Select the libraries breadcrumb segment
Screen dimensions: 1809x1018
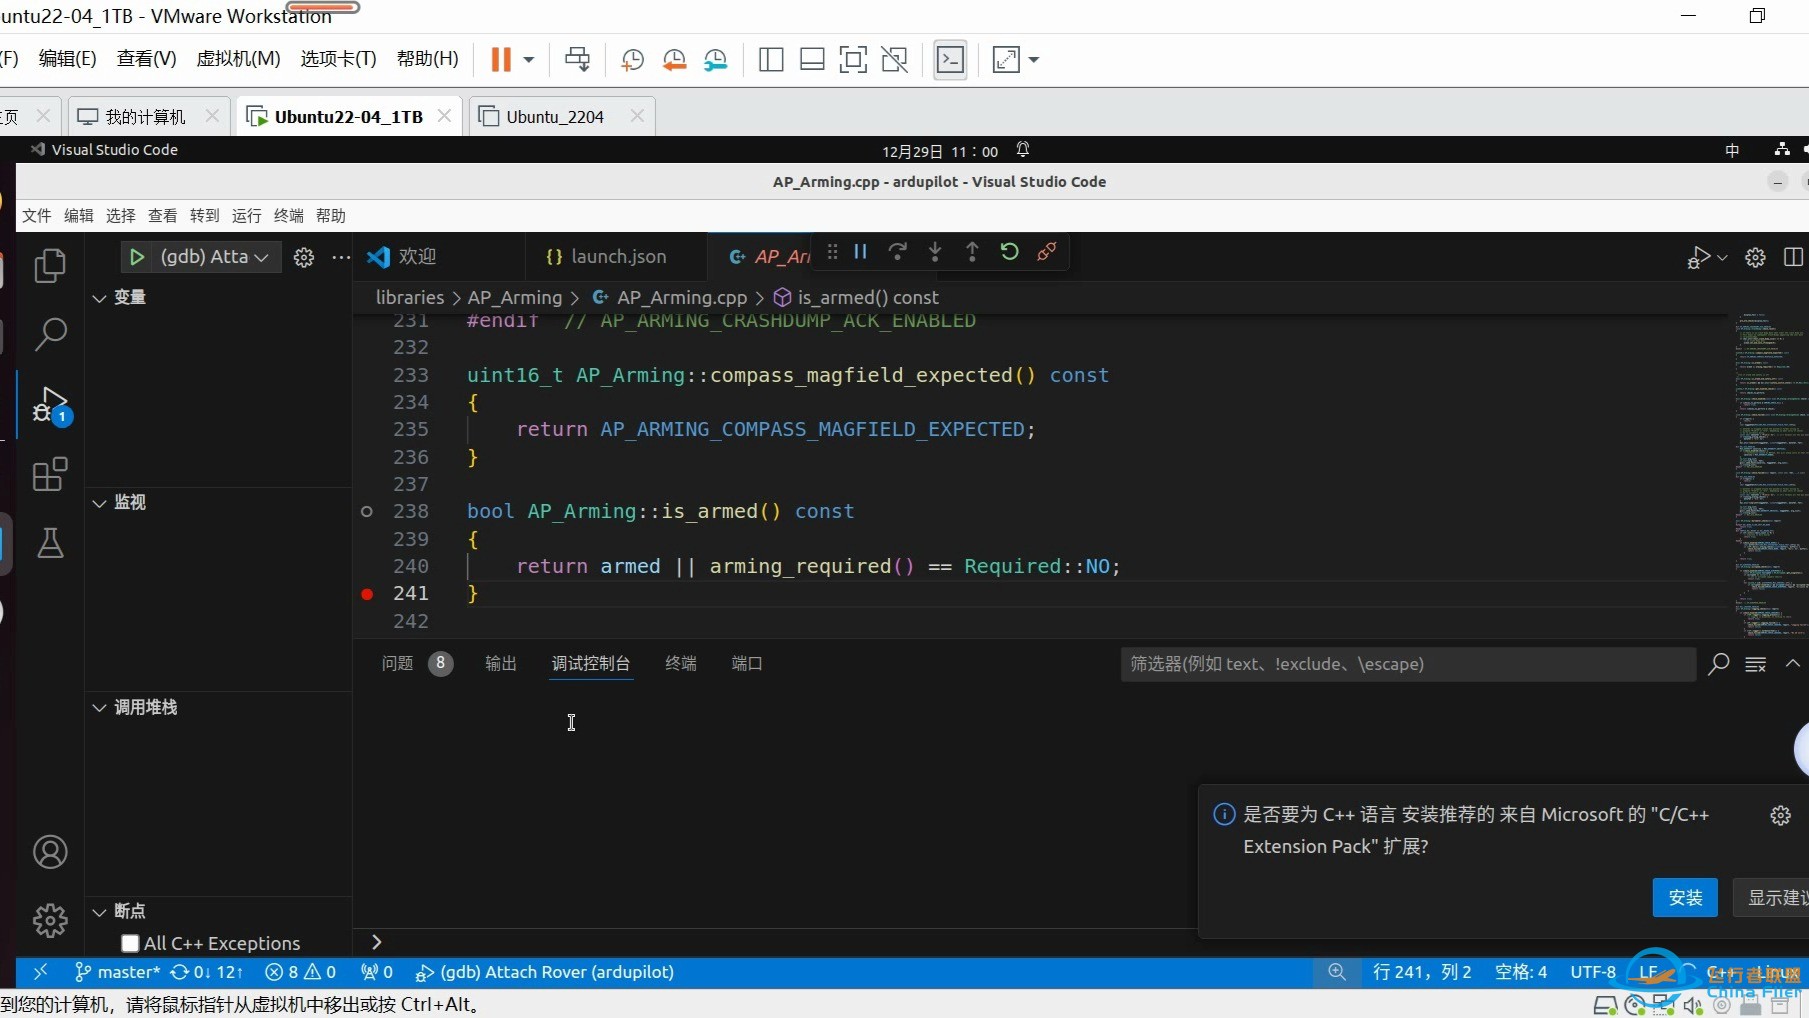(x=410, y=298)
